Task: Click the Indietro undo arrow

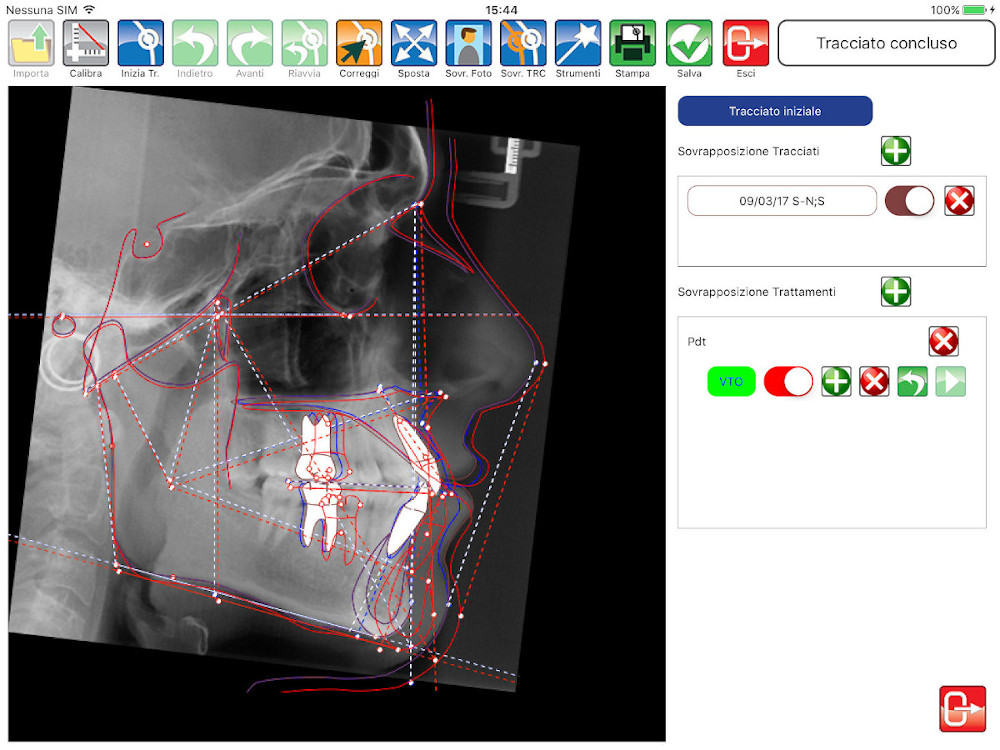Action: pos(195,43)
